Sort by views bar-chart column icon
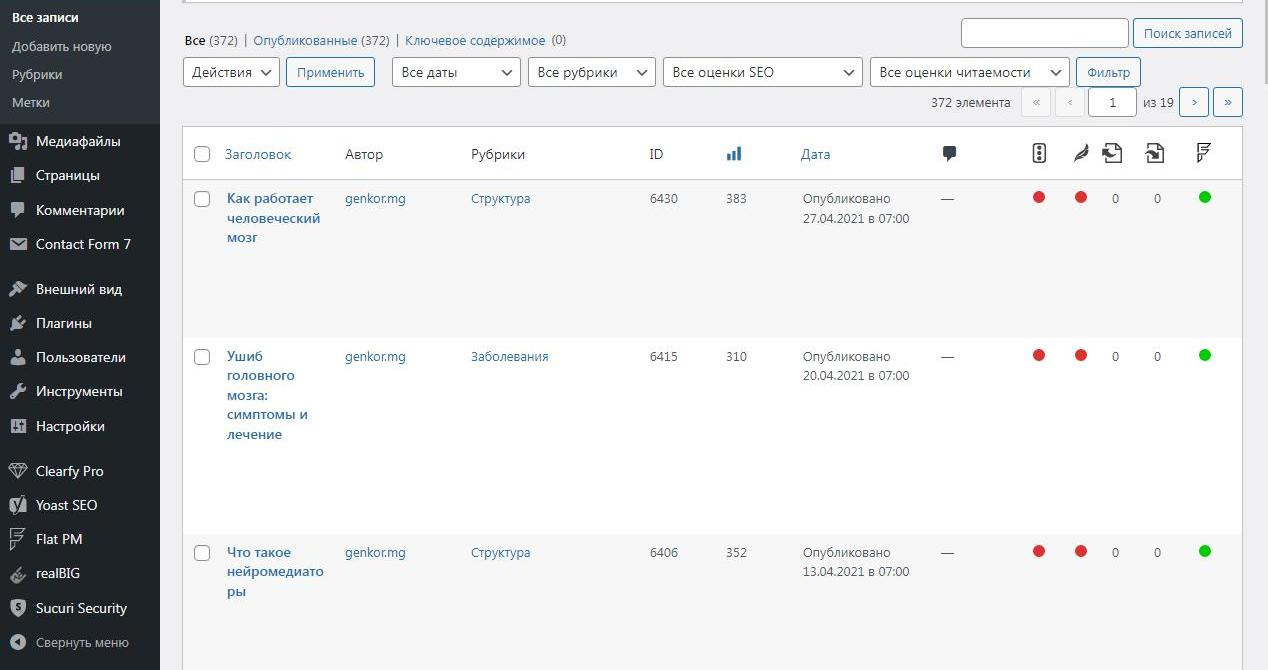This screenshot has width=1268, height=670. point(734,154)
